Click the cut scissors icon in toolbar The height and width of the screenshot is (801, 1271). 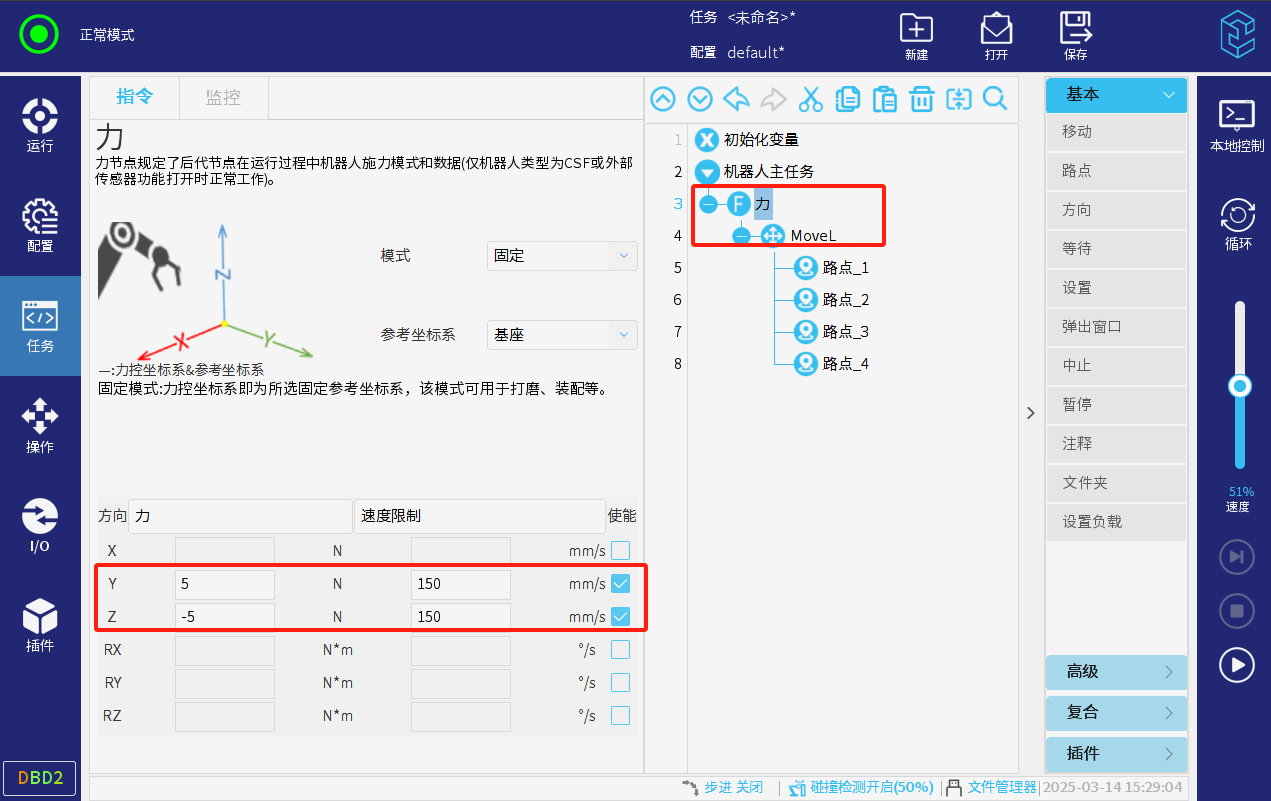tap(810, 99)
